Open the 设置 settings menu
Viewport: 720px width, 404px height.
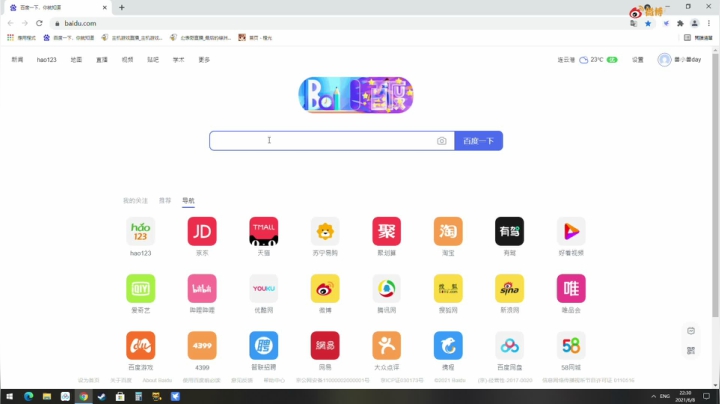click(x=637, y=60)
